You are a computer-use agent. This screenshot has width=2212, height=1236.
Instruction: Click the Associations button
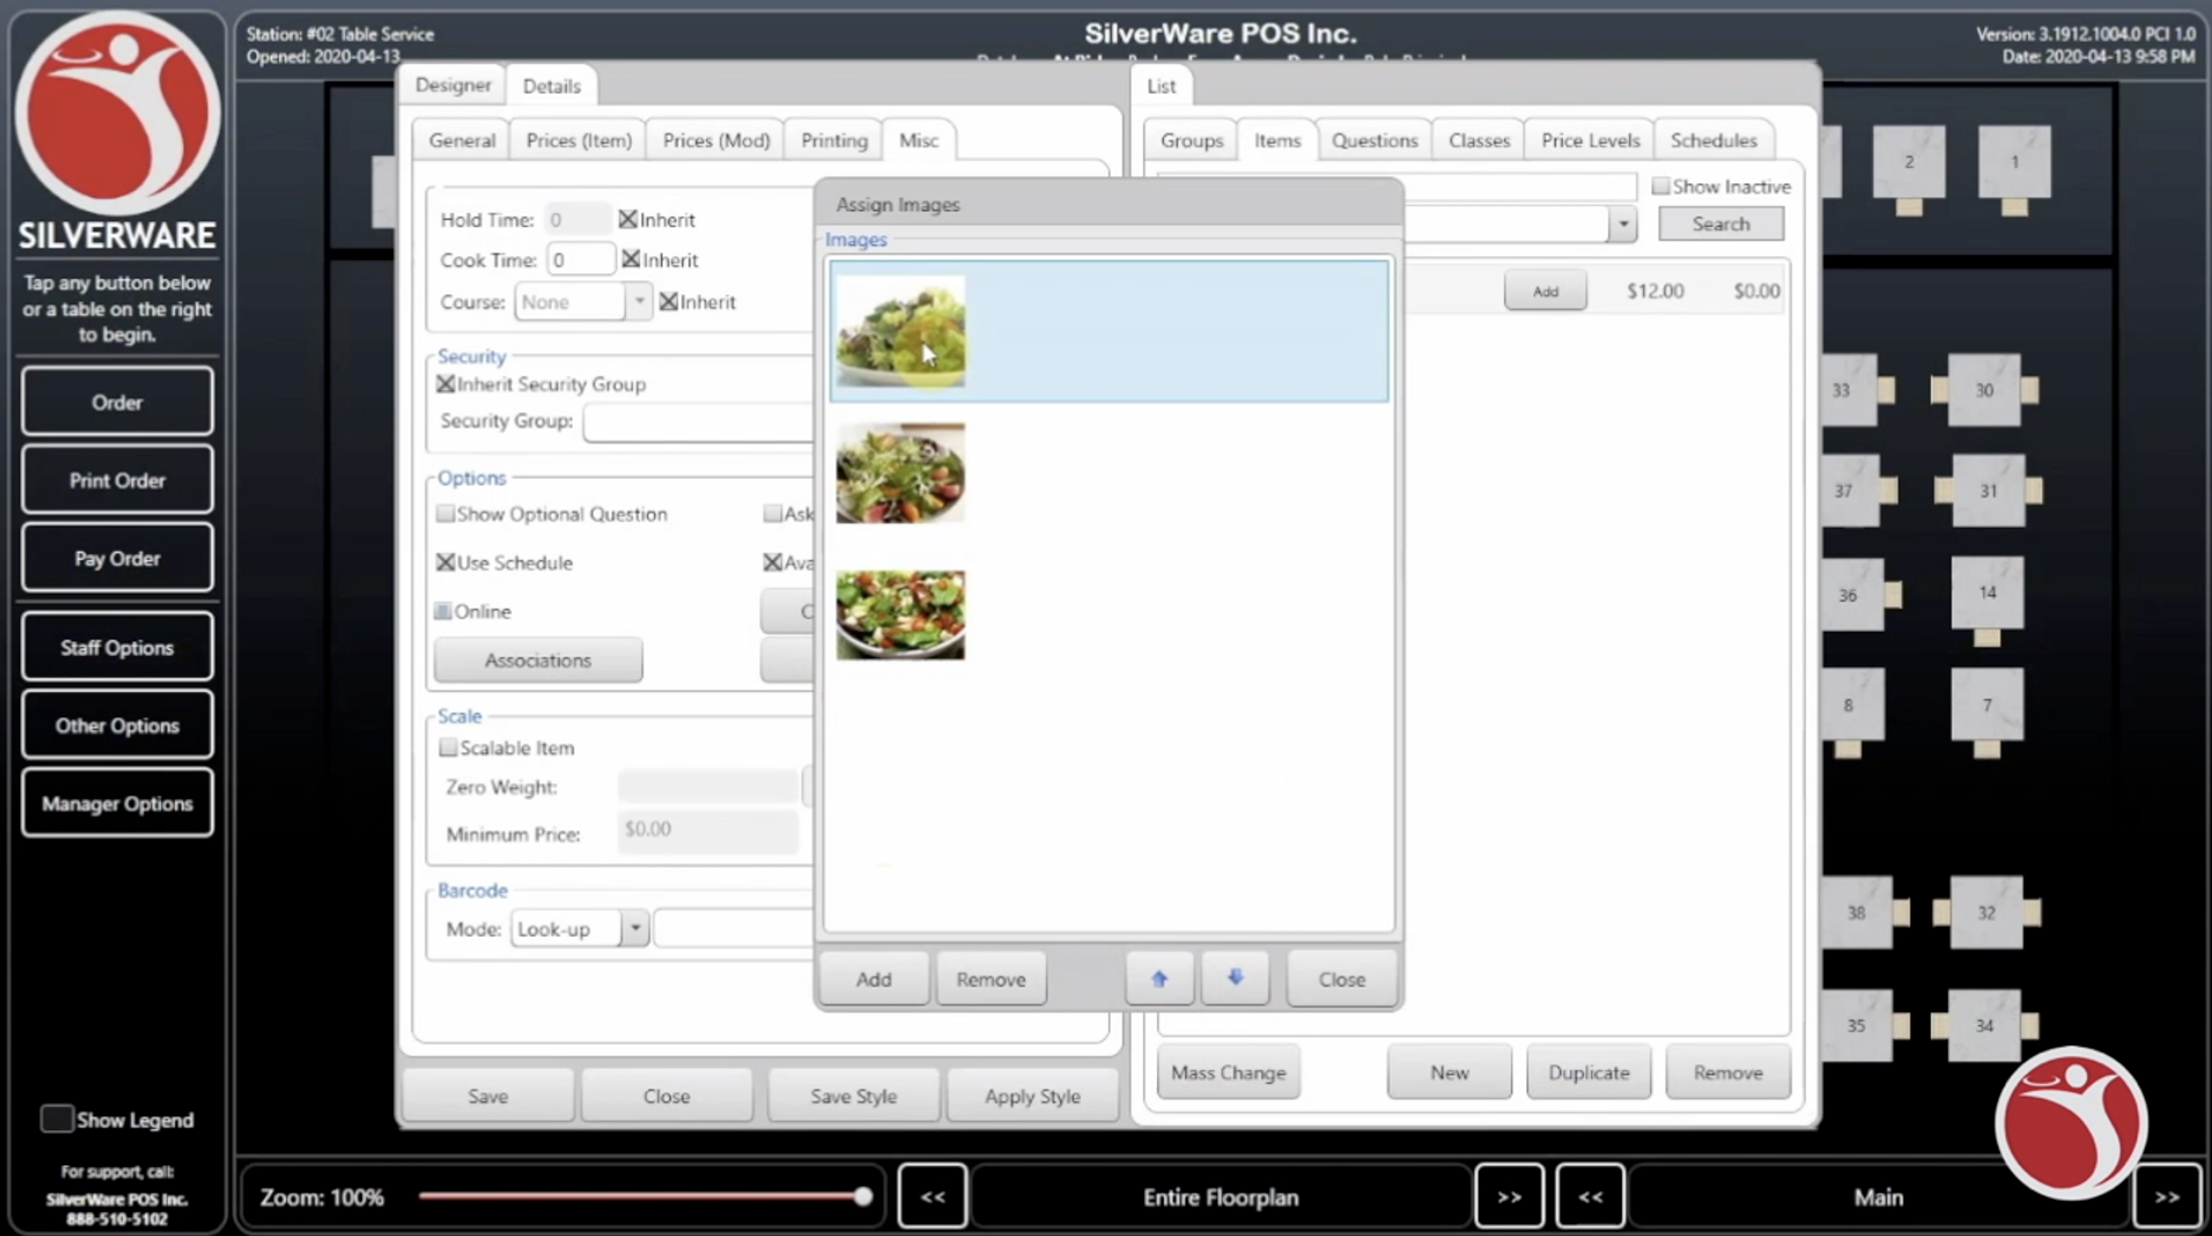coord(536,659)
